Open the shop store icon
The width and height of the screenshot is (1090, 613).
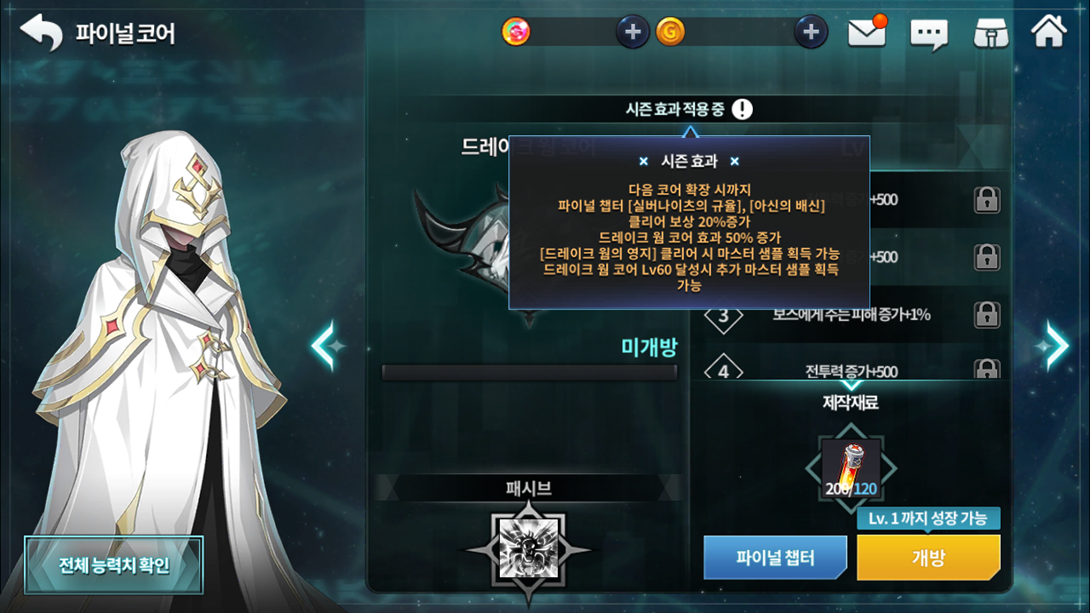tap(991, 33)
